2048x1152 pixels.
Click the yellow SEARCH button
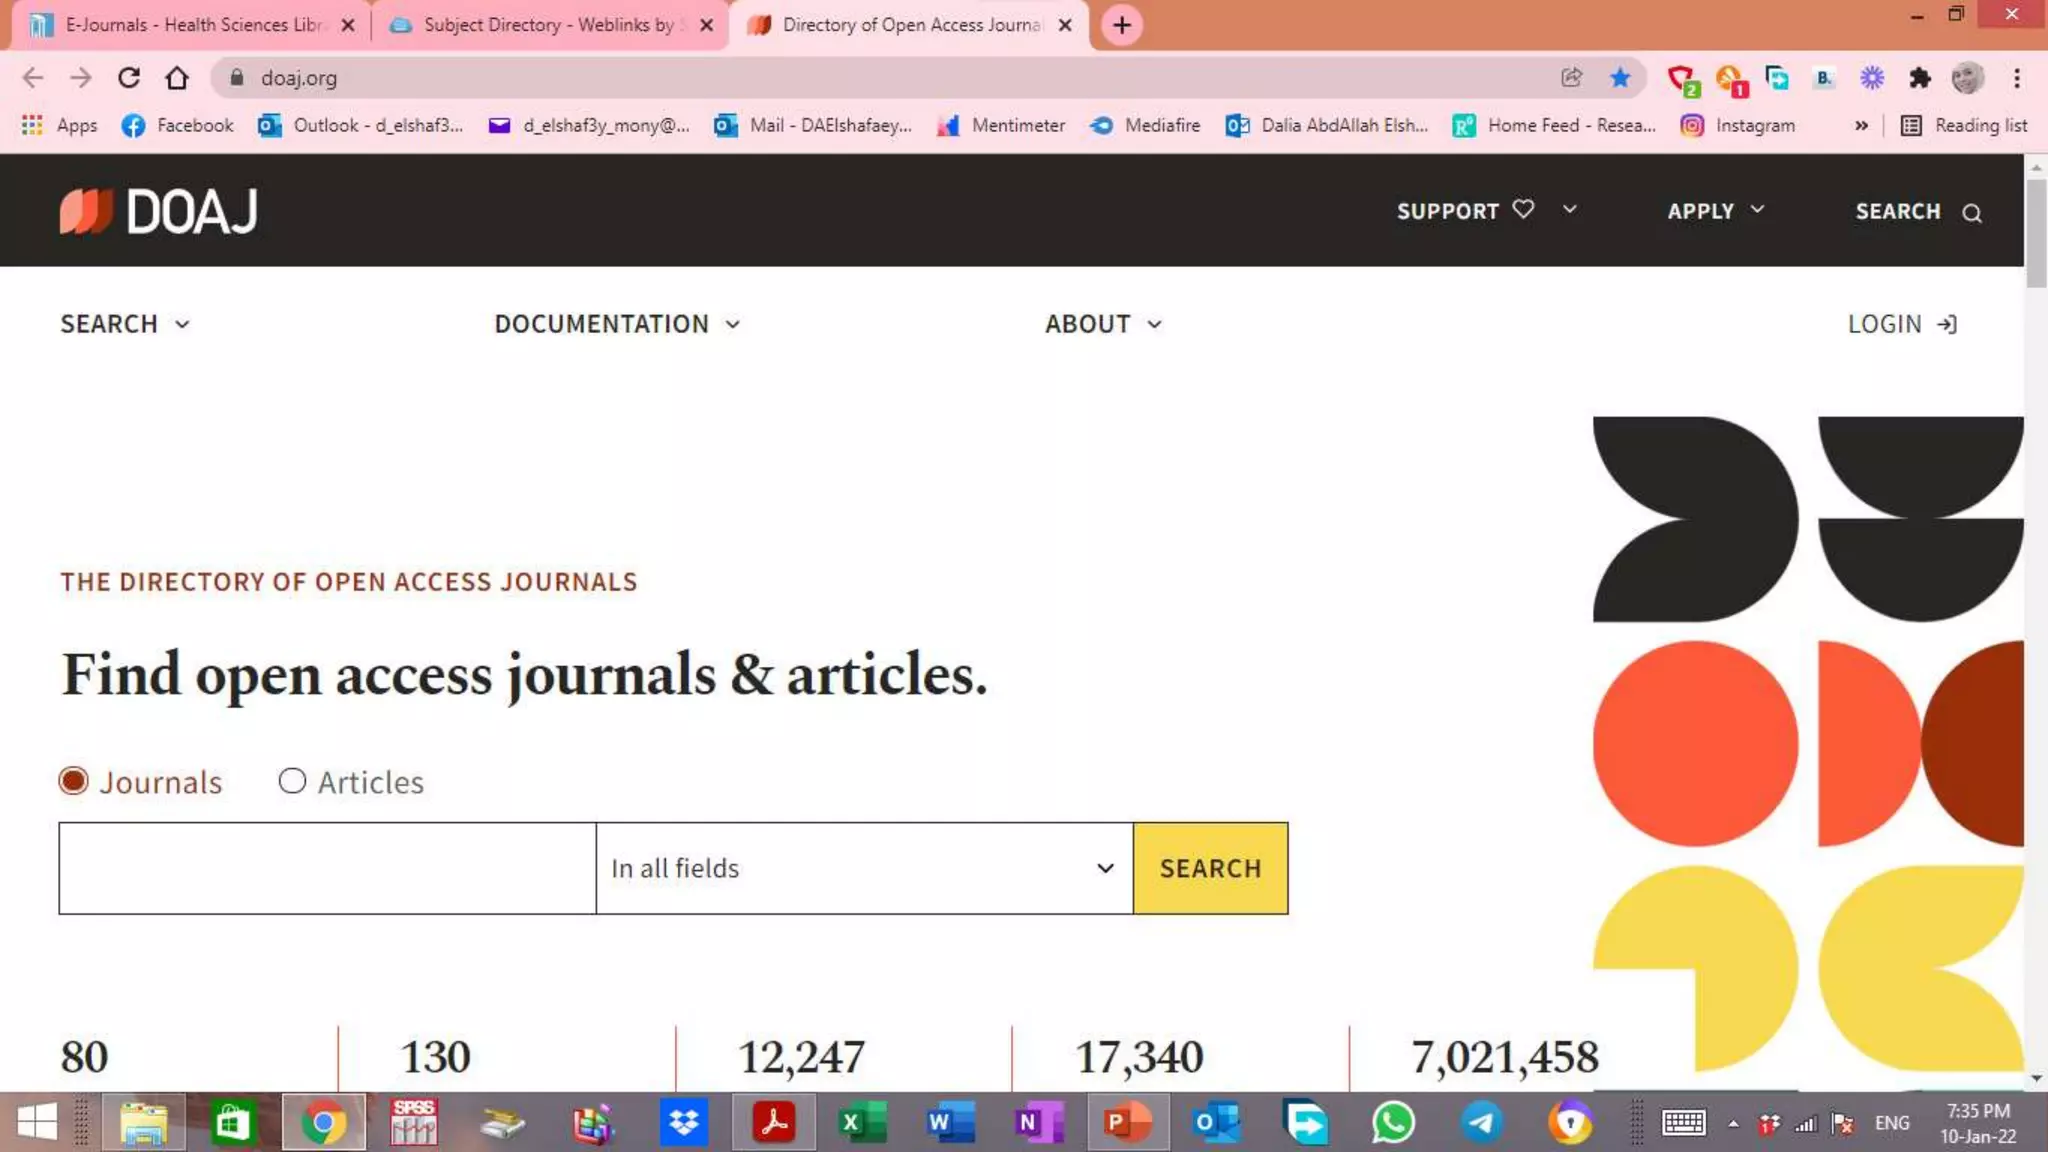tap(1210, 868)
